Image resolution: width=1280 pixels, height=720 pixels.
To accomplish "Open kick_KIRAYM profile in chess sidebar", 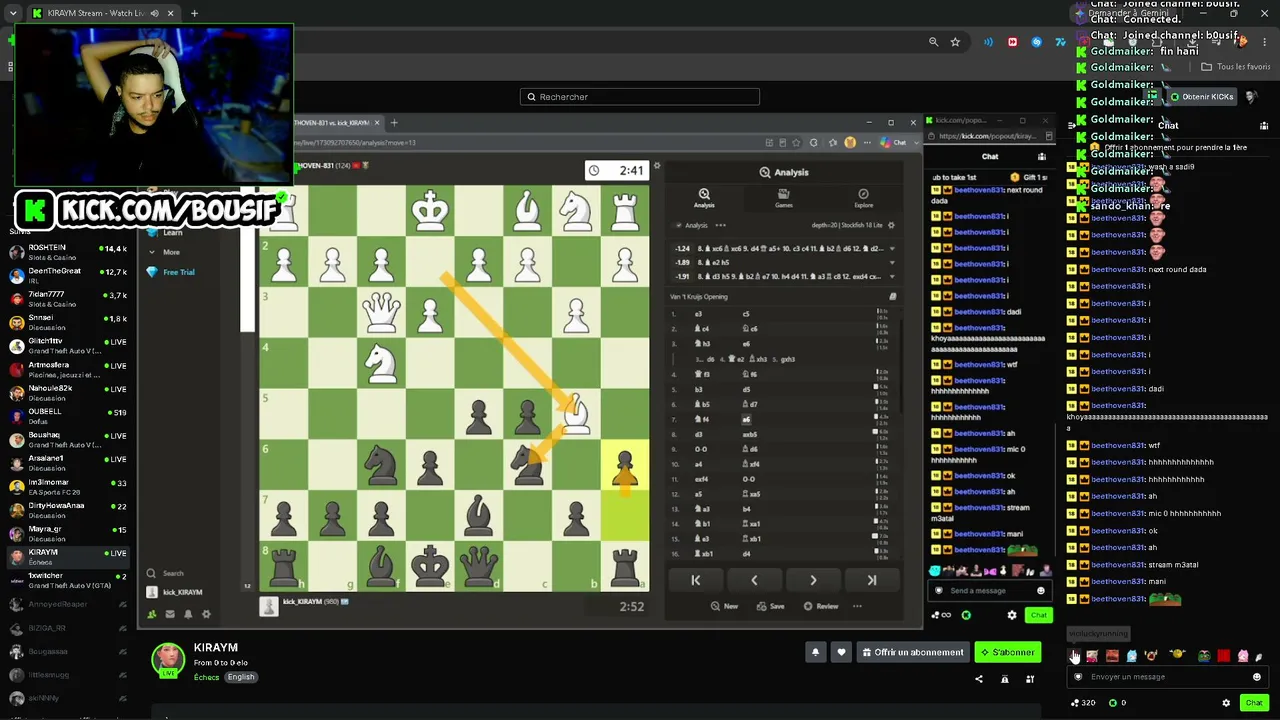I will (x=175, y=592).
